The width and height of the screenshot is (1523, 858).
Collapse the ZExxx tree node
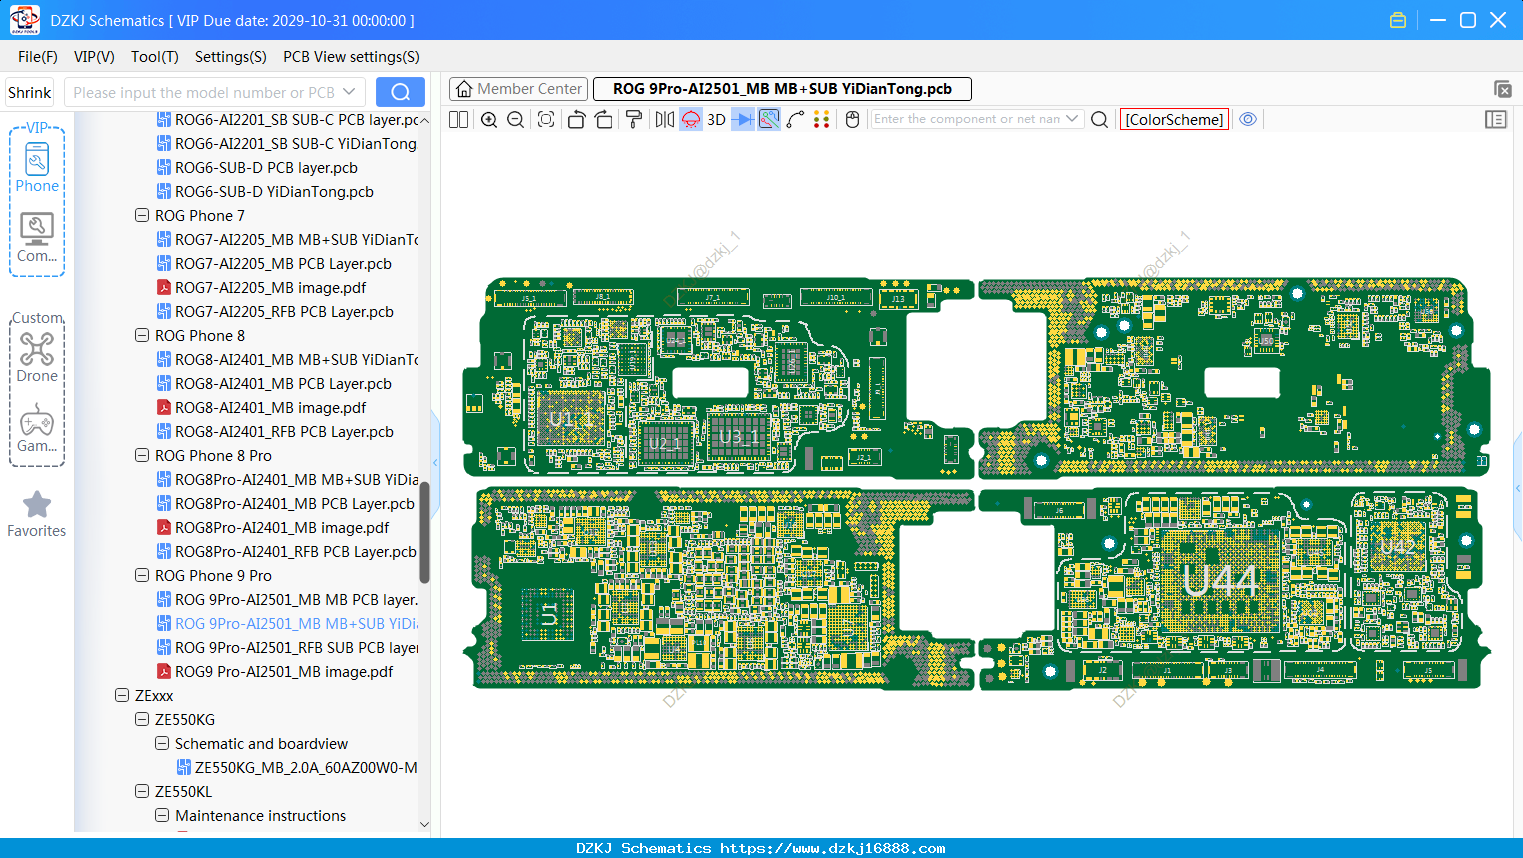pos(122,696)
